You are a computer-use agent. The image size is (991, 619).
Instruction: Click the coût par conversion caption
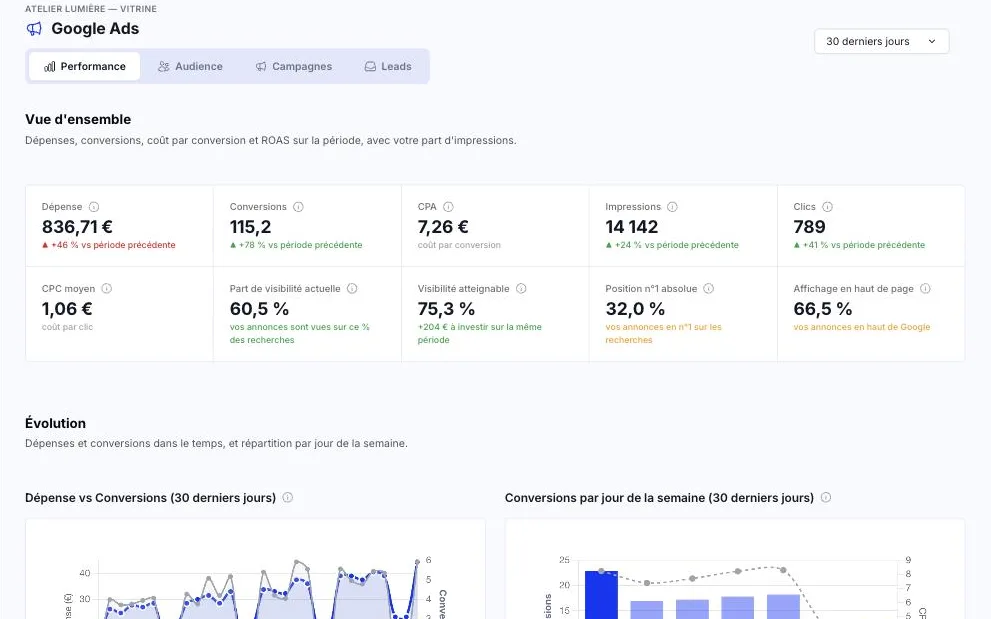tap(459, 245)
